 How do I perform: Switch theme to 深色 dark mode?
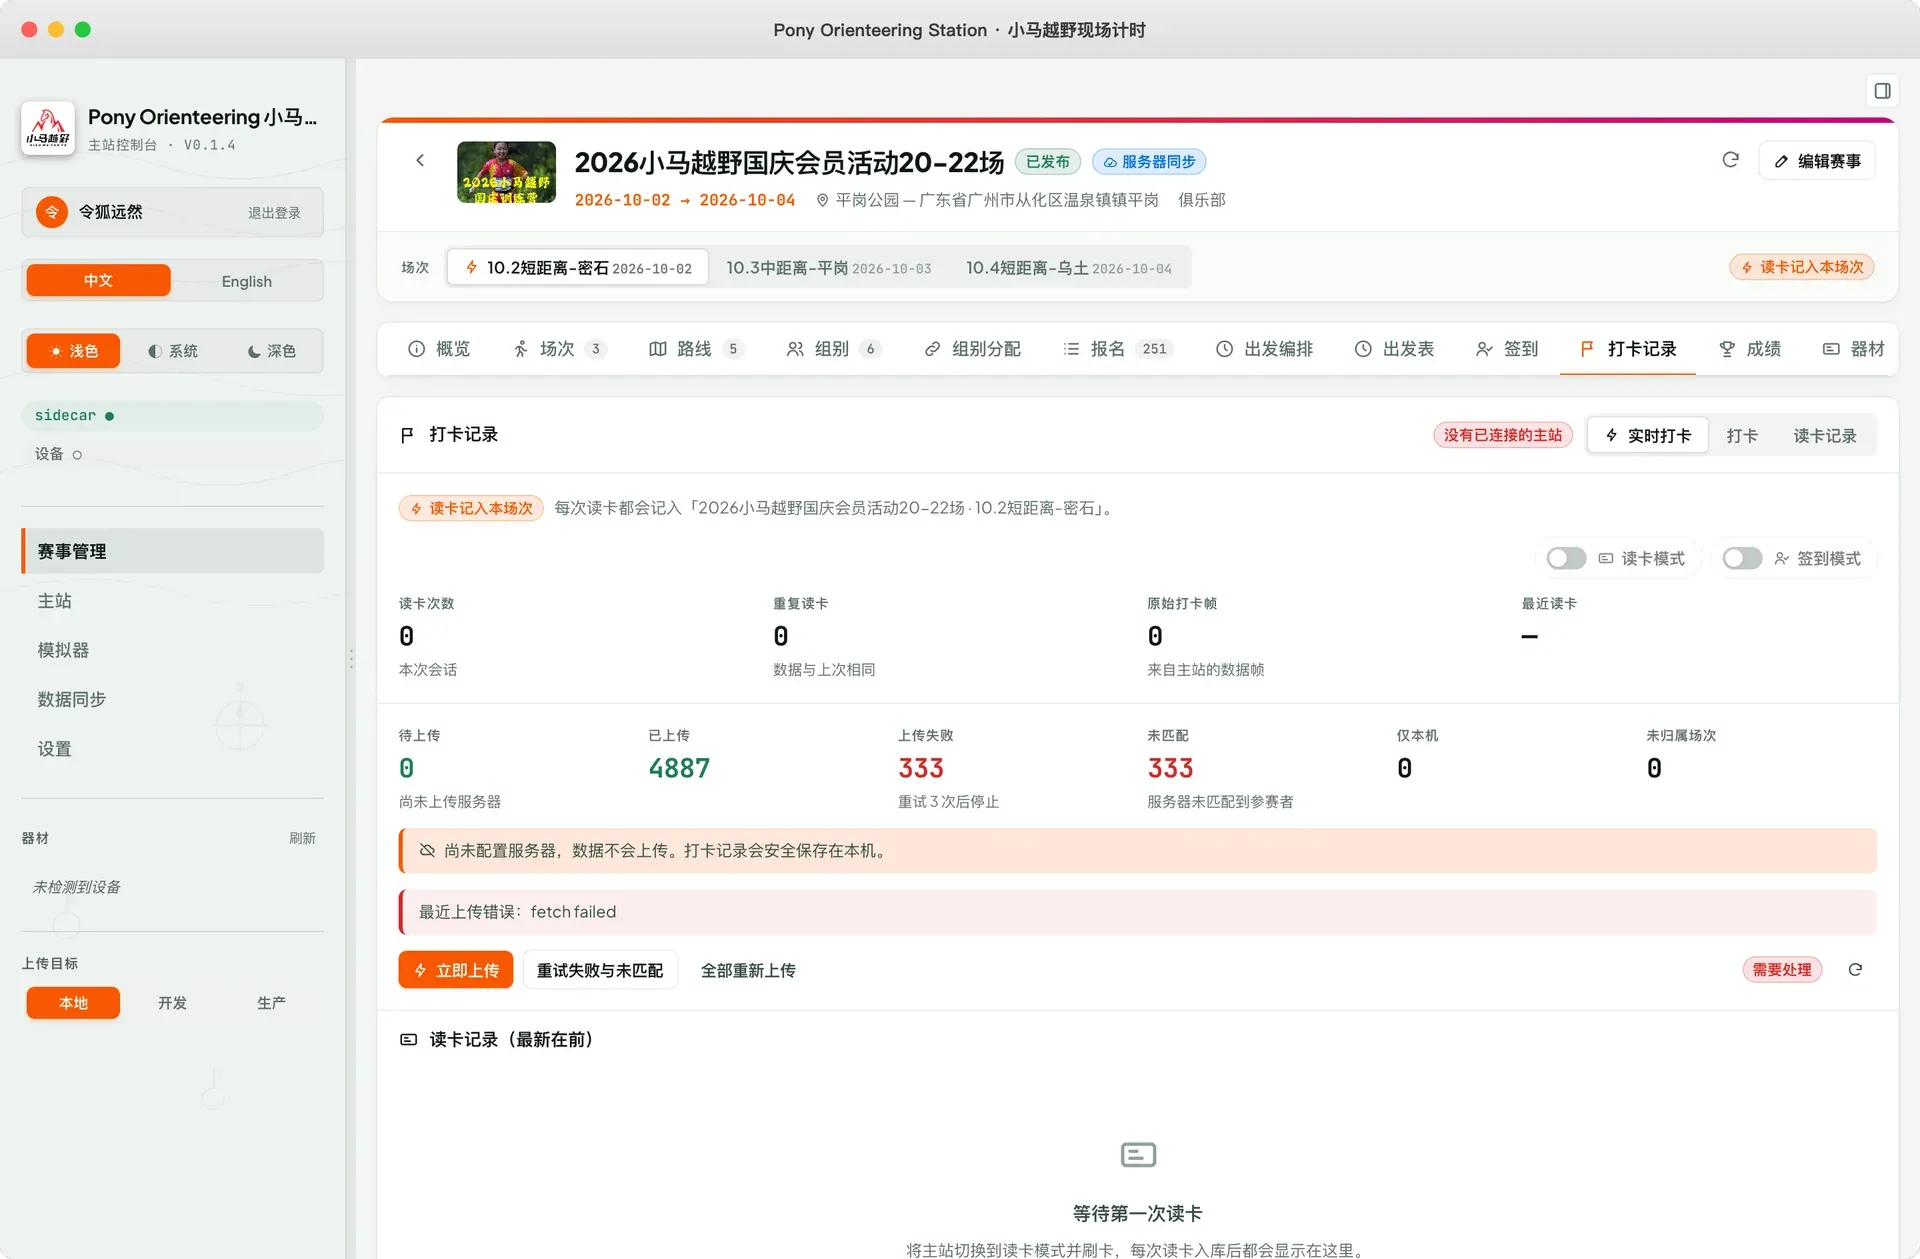271,351
